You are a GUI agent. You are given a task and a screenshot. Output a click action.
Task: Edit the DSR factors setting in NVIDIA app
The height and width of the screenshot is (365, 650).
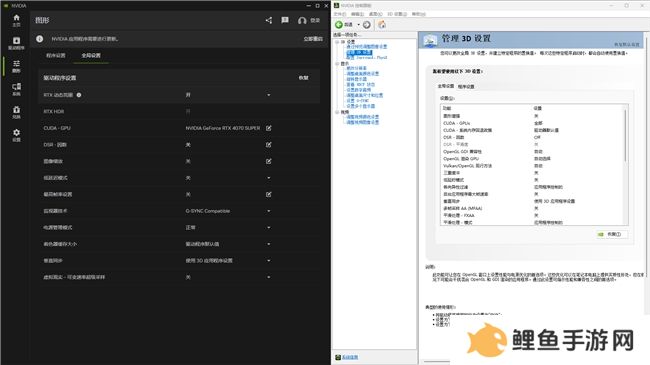269,145
